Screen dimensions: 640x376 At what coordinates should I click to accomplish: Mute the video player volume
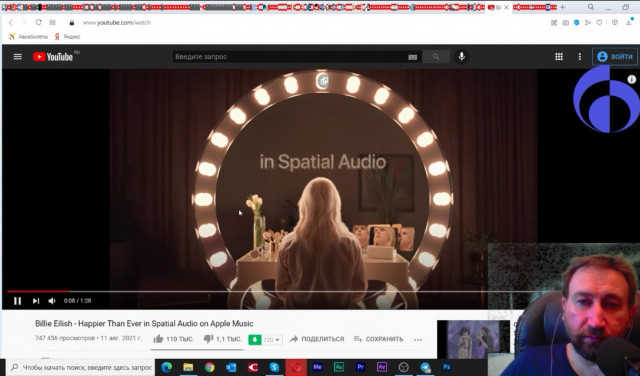pyautogui.click(x=52, y=301)
